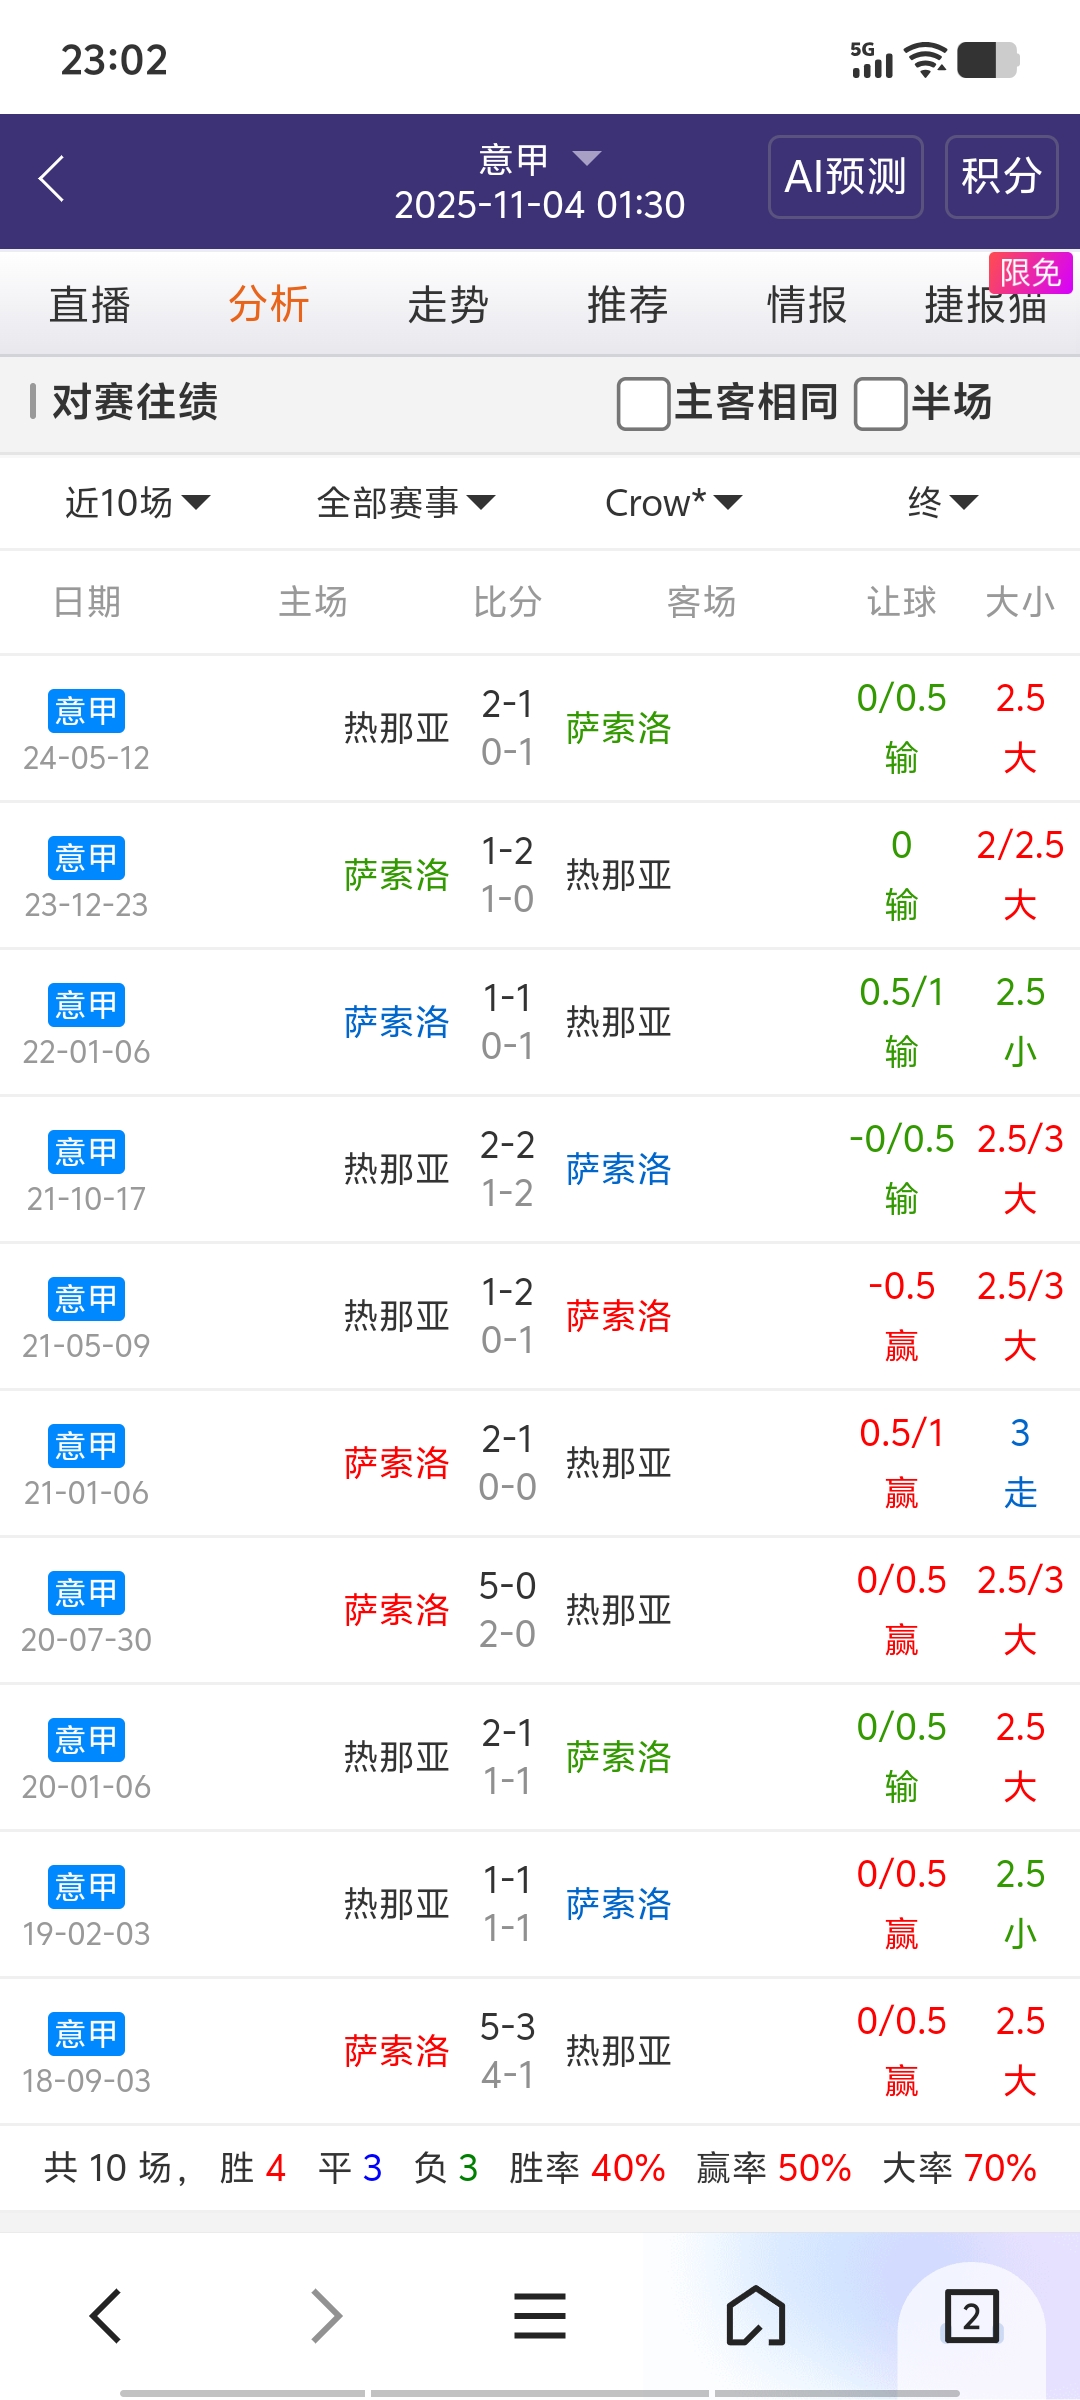Tap the browser back navigation arrow
1080x2400 pixels.
[106, 2316]
